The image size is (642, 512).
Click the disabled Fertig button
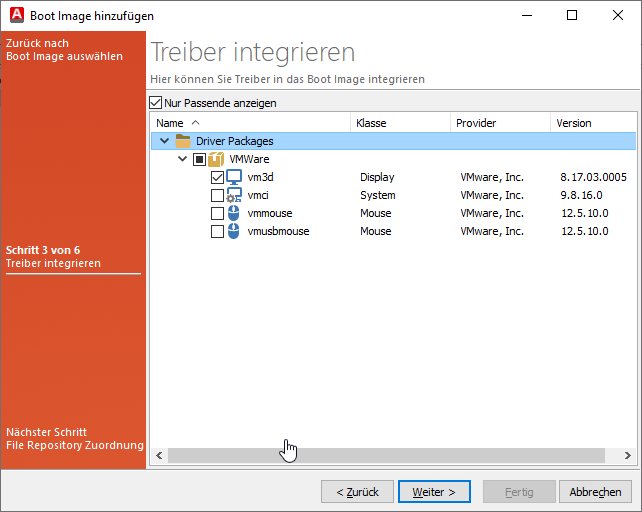point(519,492)
